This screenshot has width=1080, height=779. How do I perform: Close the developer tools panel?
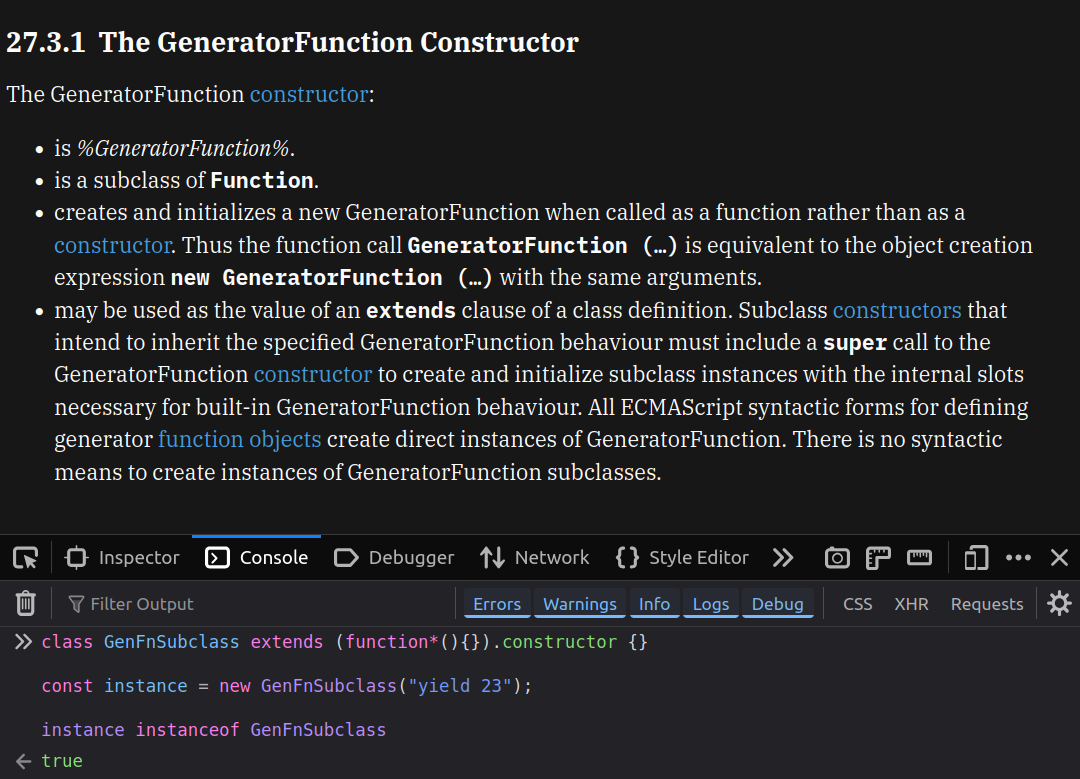click(x=1060, y=558)
